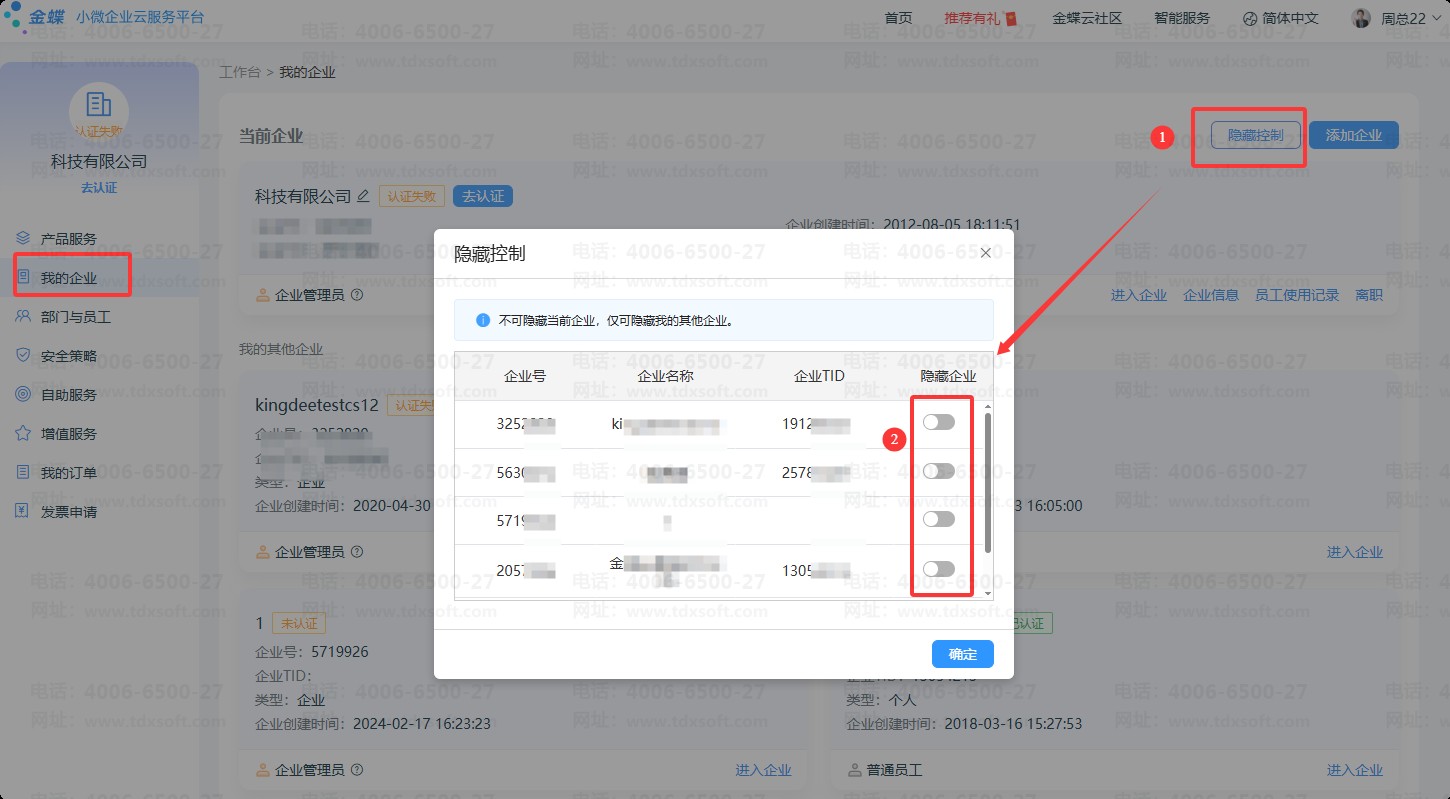Toggle hide switch for enterprise 3252

tap(938, 422)
